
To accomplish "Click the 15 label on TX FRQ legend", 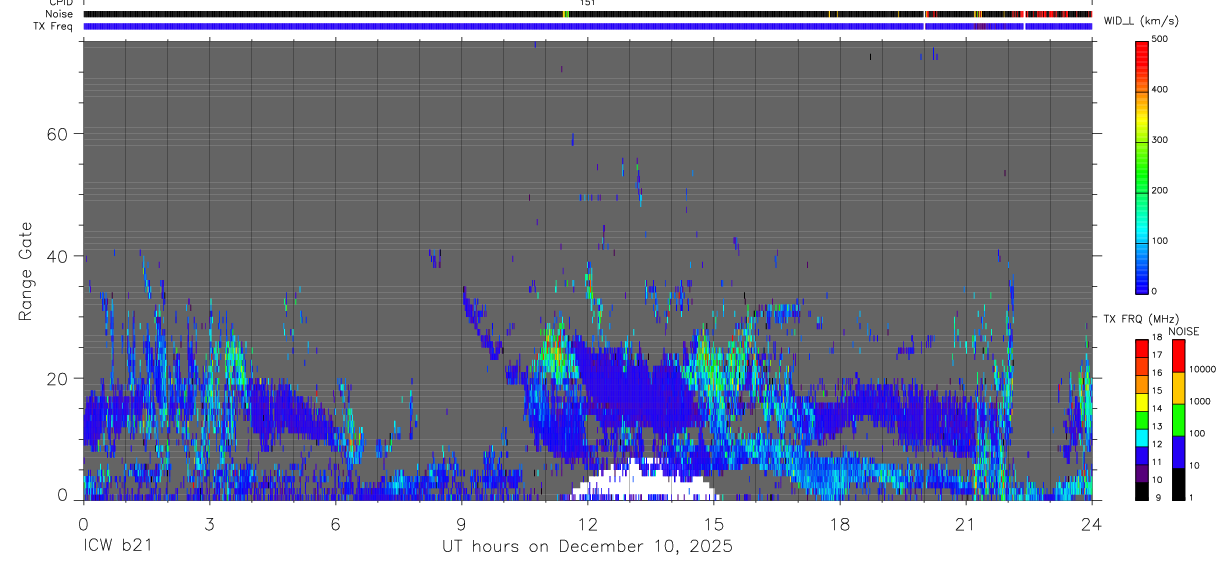I will pyautogui.click(x=1156, y=391).
